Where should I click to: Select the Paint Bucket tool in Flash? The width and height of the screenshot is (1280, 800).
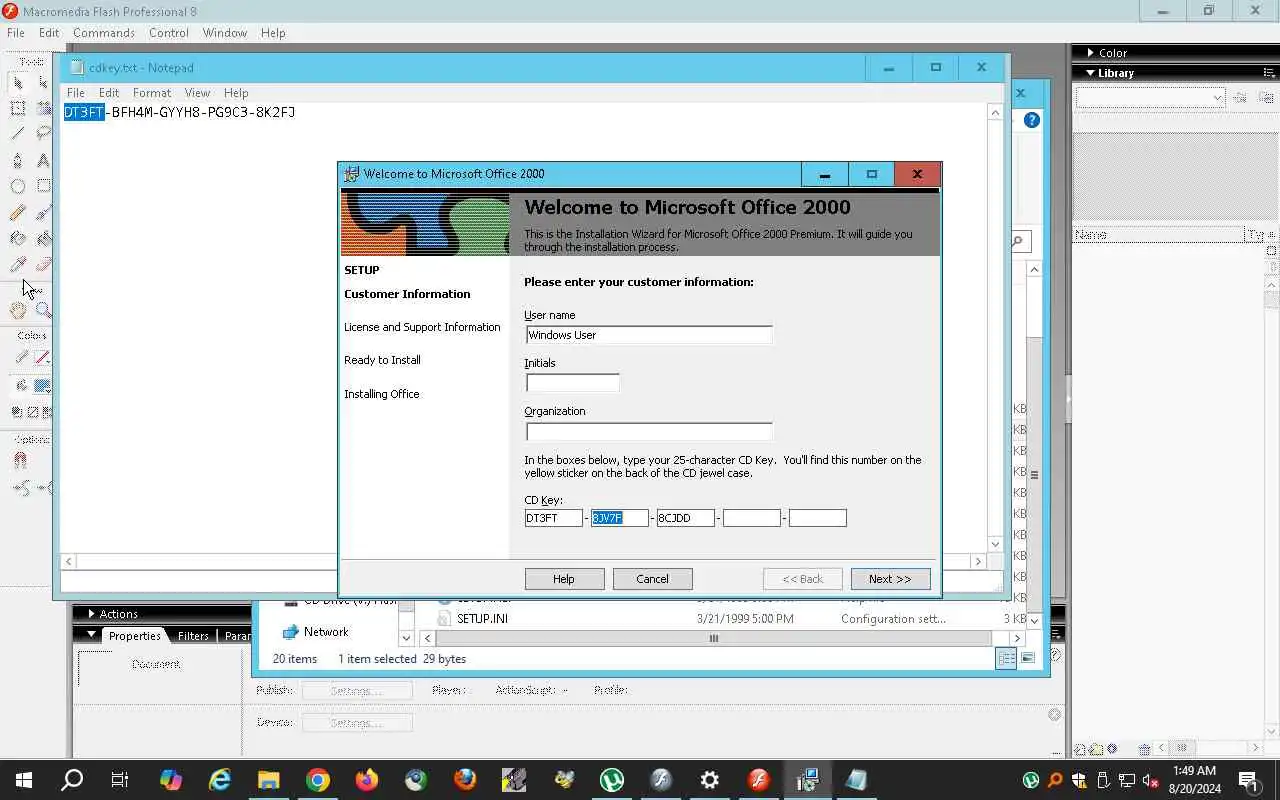(43, 238)
